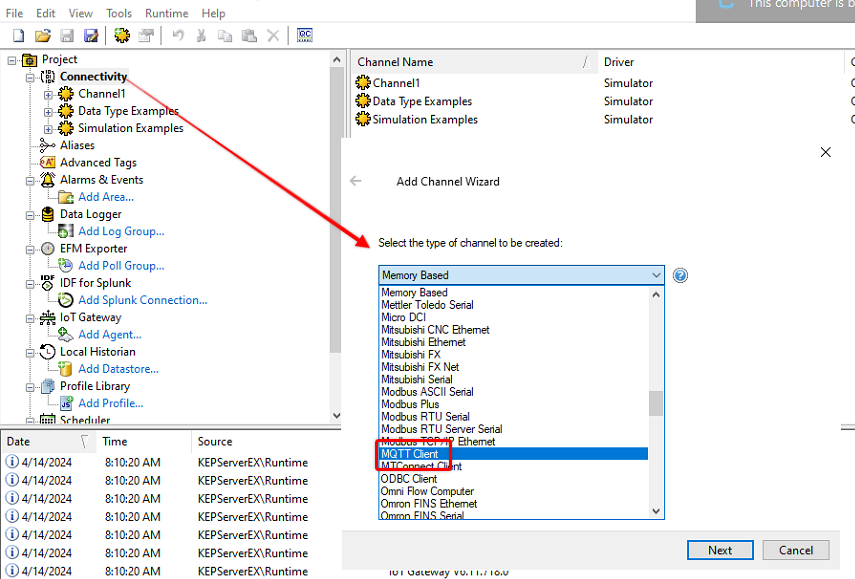Expand the Simulation Examples tree node
The image size is (855, 579).
pos(49,129)
